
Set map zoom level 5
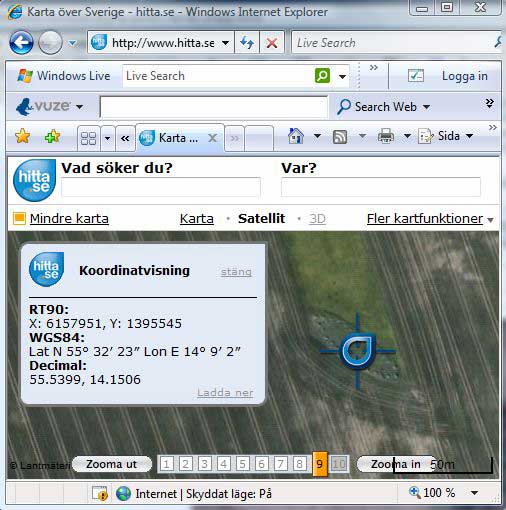[x=243, y=464]
